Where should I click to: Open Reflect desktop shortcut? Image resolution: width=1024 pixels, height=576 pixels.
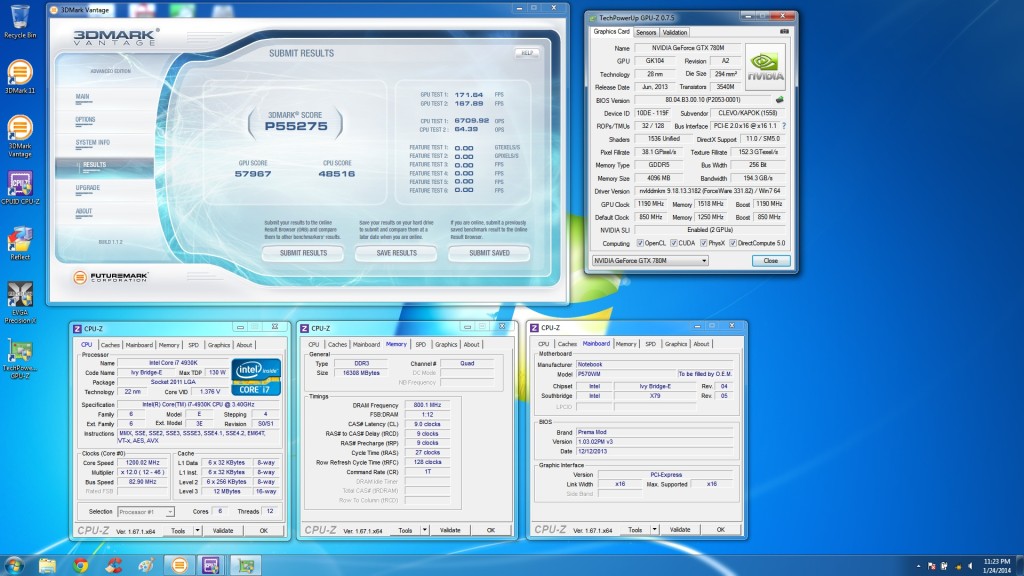[20, 243]
